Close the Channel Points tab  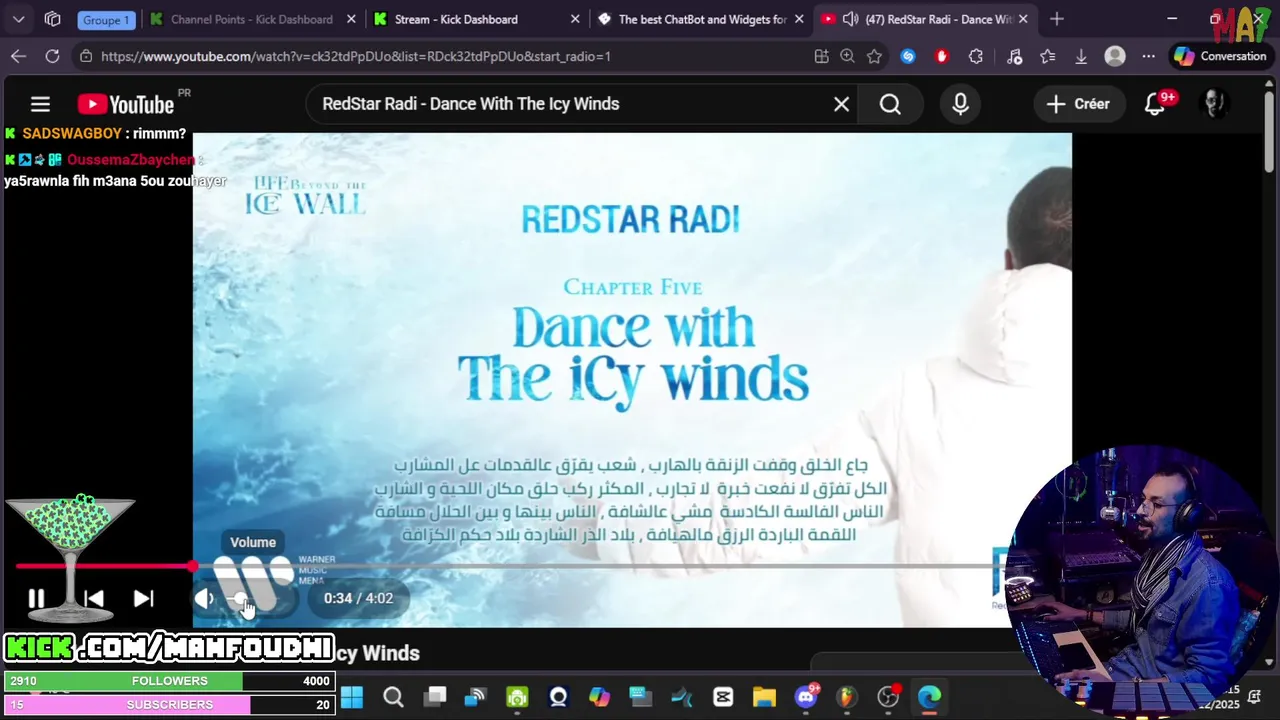point(351,19)
